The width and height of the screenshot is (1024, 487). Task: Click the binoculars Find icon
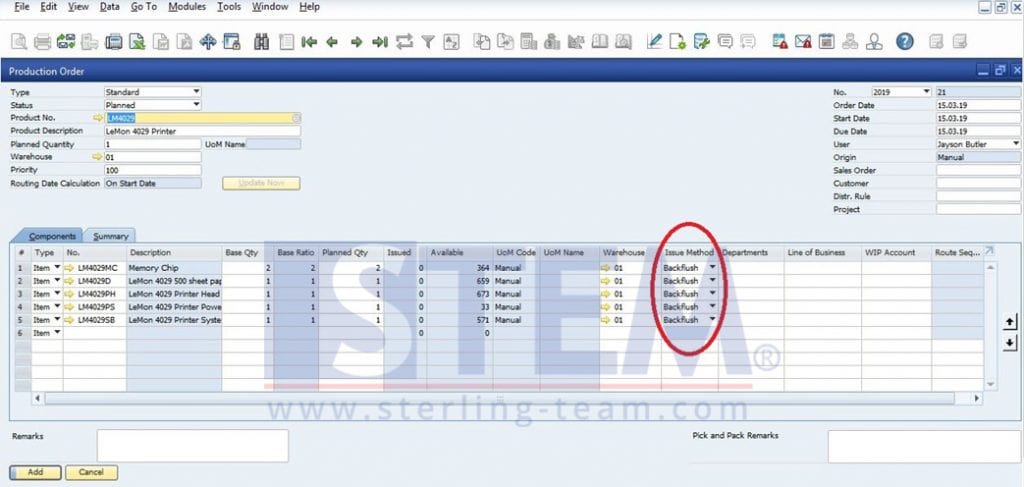click(x=263, y=42)
